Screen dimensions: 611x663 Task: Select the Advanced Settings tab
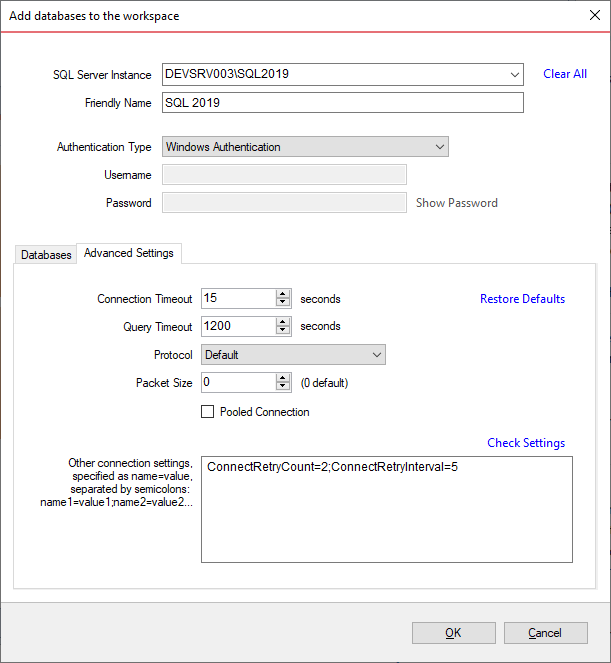pyautogui.click(x=129, y=253)
